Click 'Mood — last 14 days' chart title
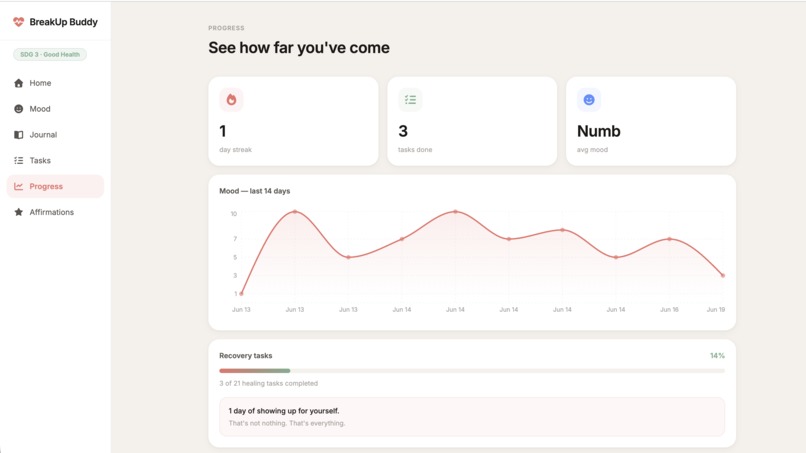Screen dimensions: 806x453 click(254, 191)
